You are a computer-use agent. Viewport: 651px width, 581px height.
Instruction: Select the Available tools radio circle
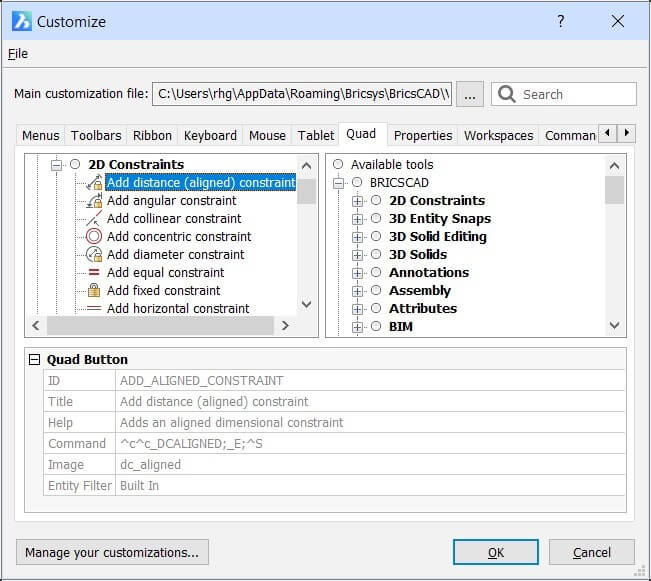pyautogui.click(x=338, y=164)
